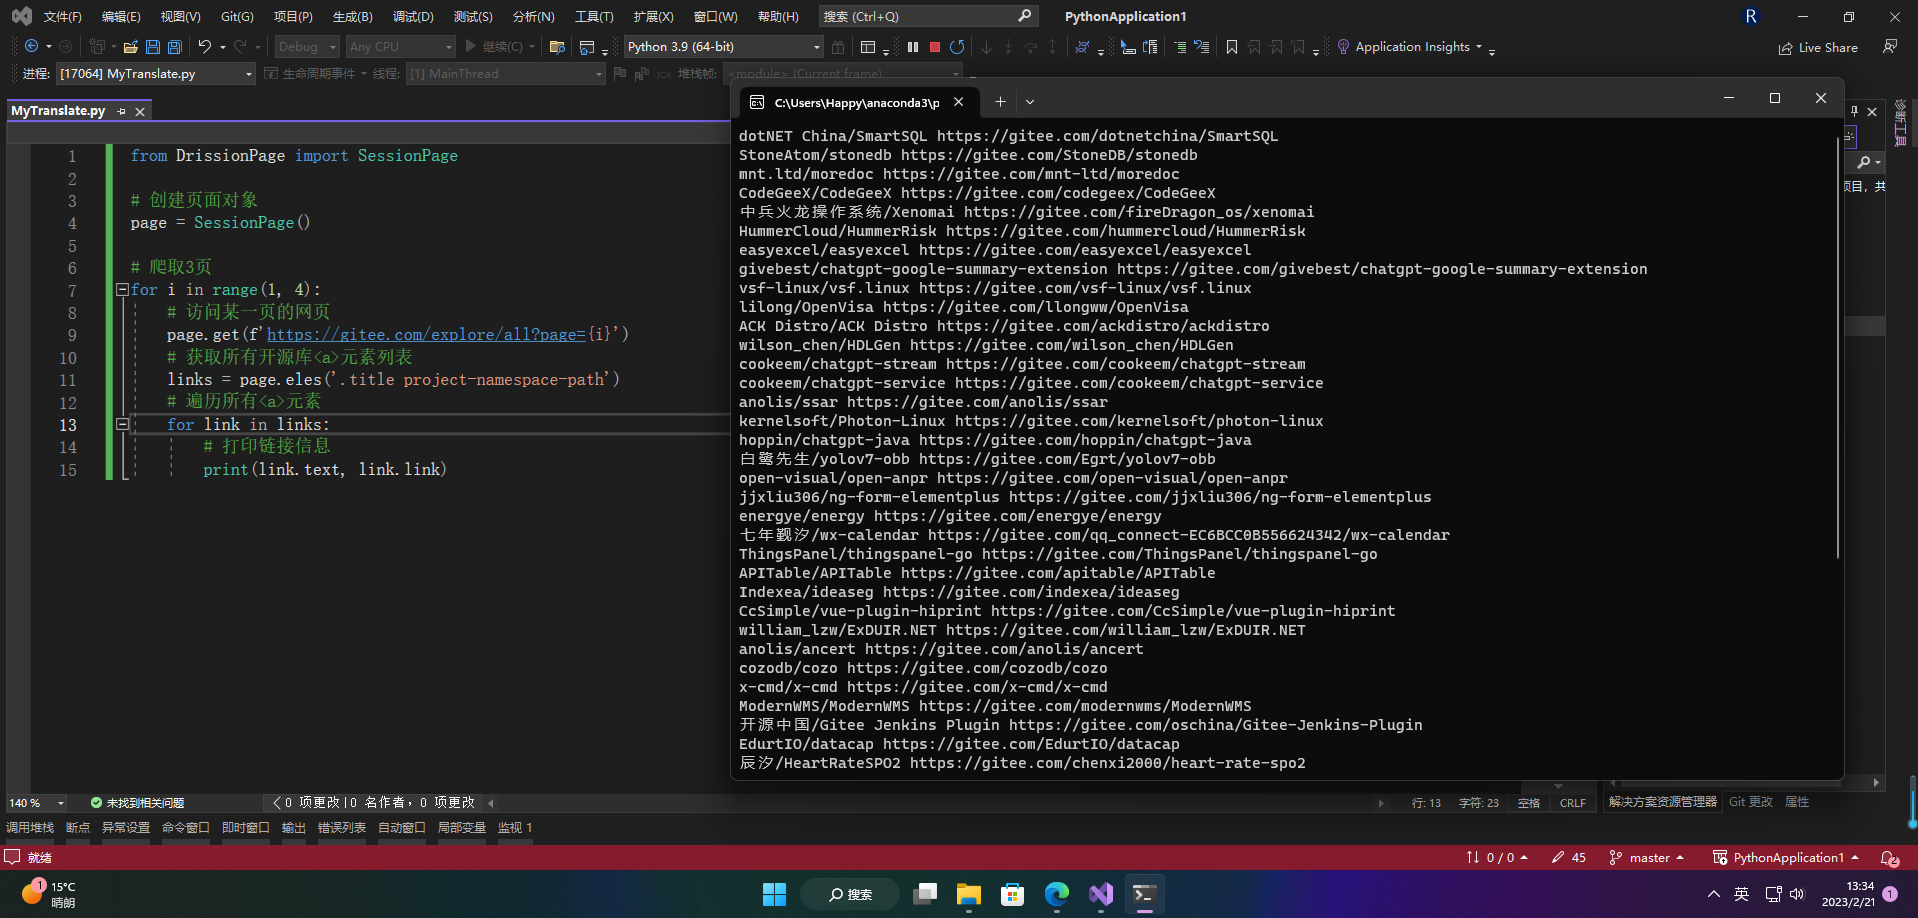
Task: Step into the next statement
Action: pyautogui.click(x=987, y=46)
